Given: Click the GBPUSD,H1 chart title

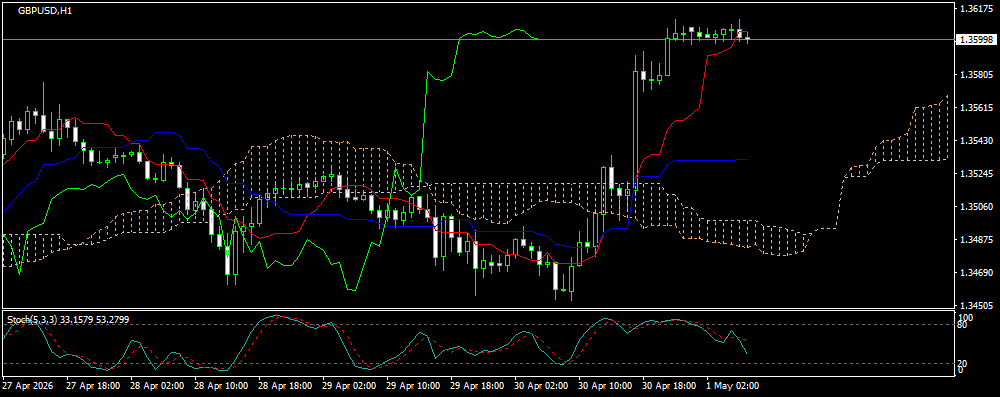Looking at the screenshot, I should pos(45,11).
